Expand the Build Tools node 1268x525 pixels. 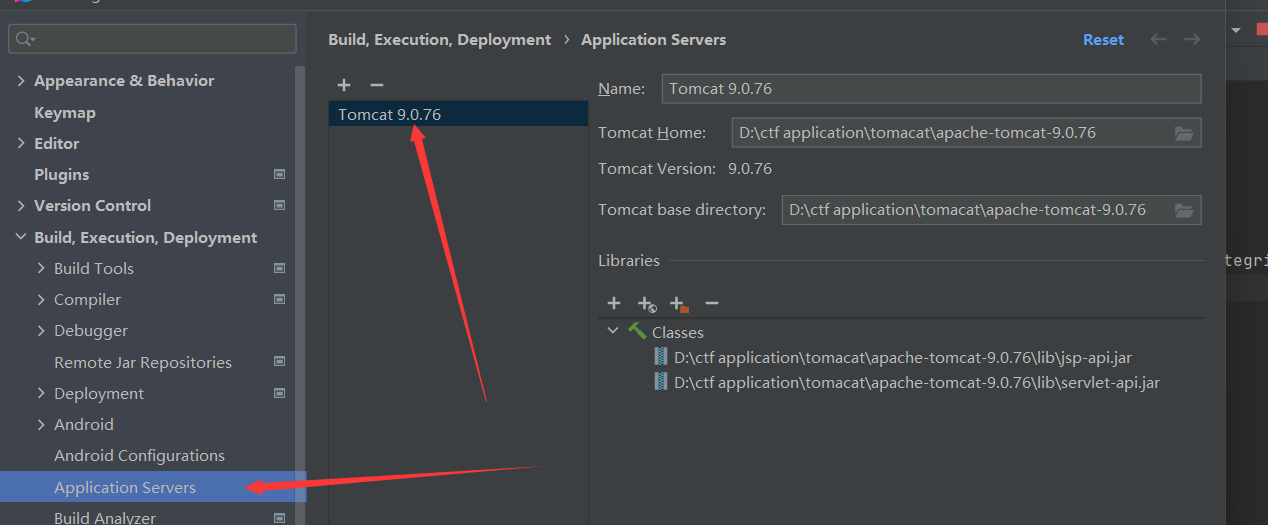(41, 269)
